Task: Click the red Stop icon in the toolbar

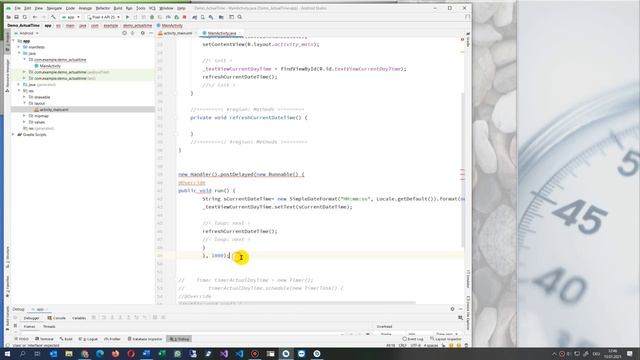Action: [184, 17]
